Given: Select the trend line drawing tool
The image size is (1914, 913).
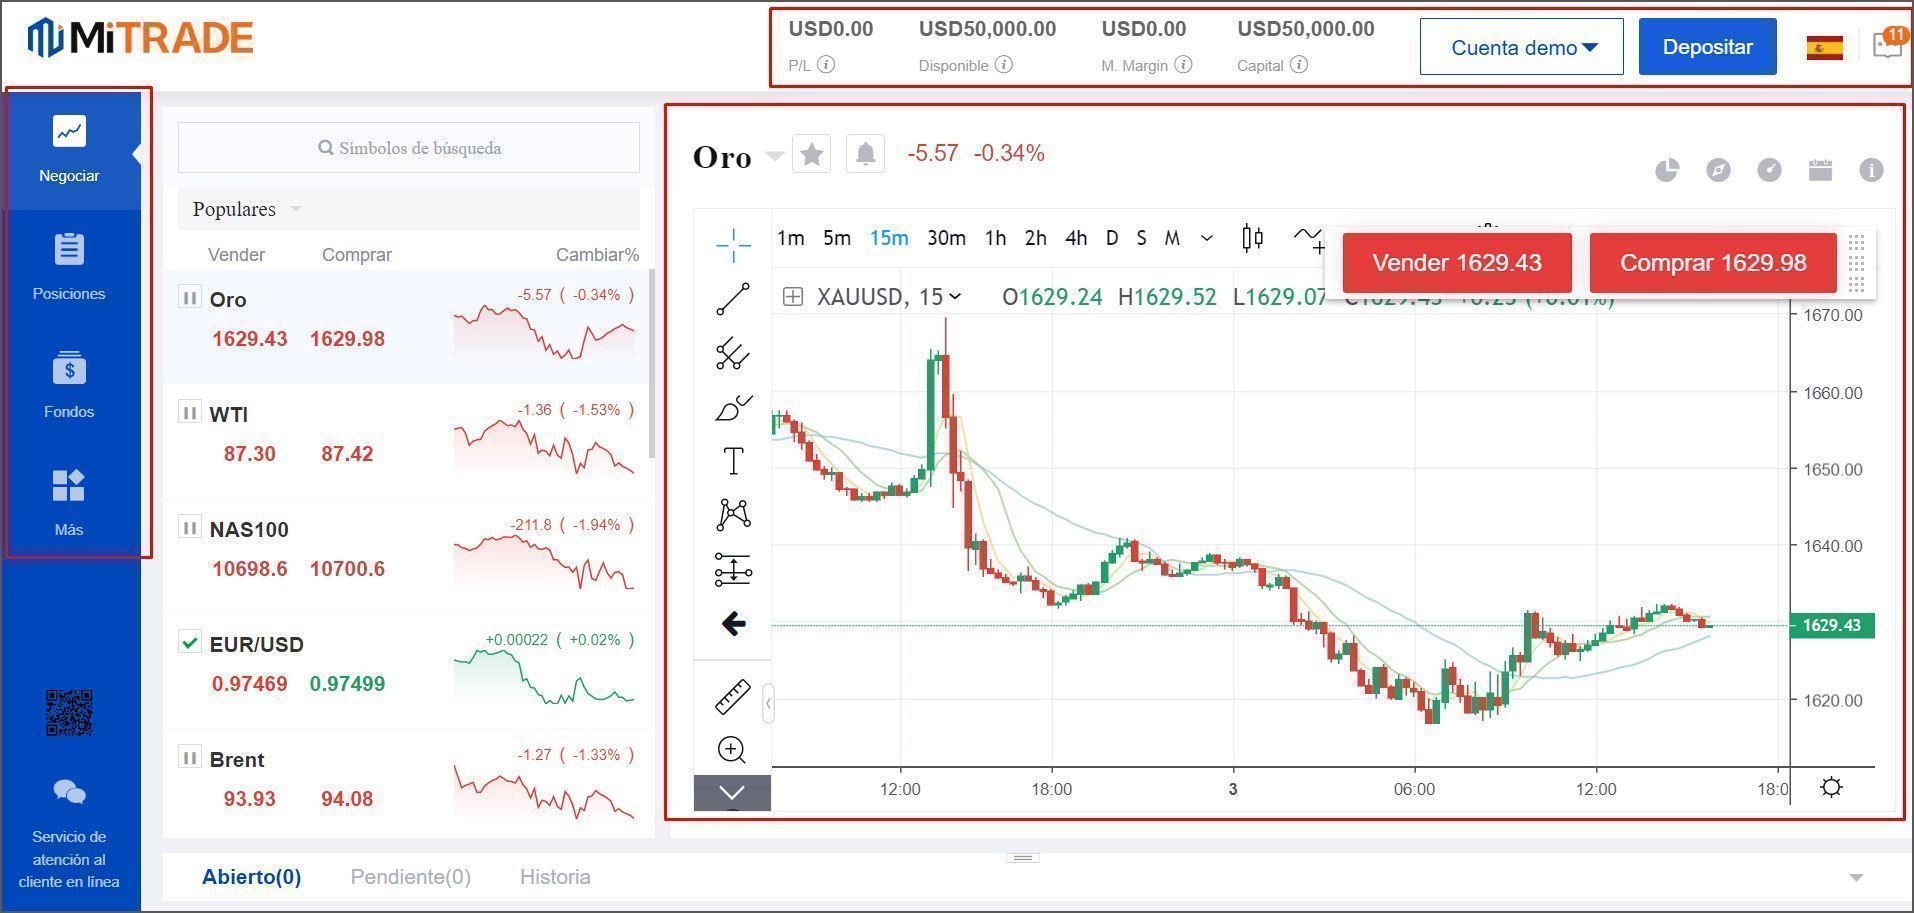Looking at the screenshot, I should tap(732, 299).
